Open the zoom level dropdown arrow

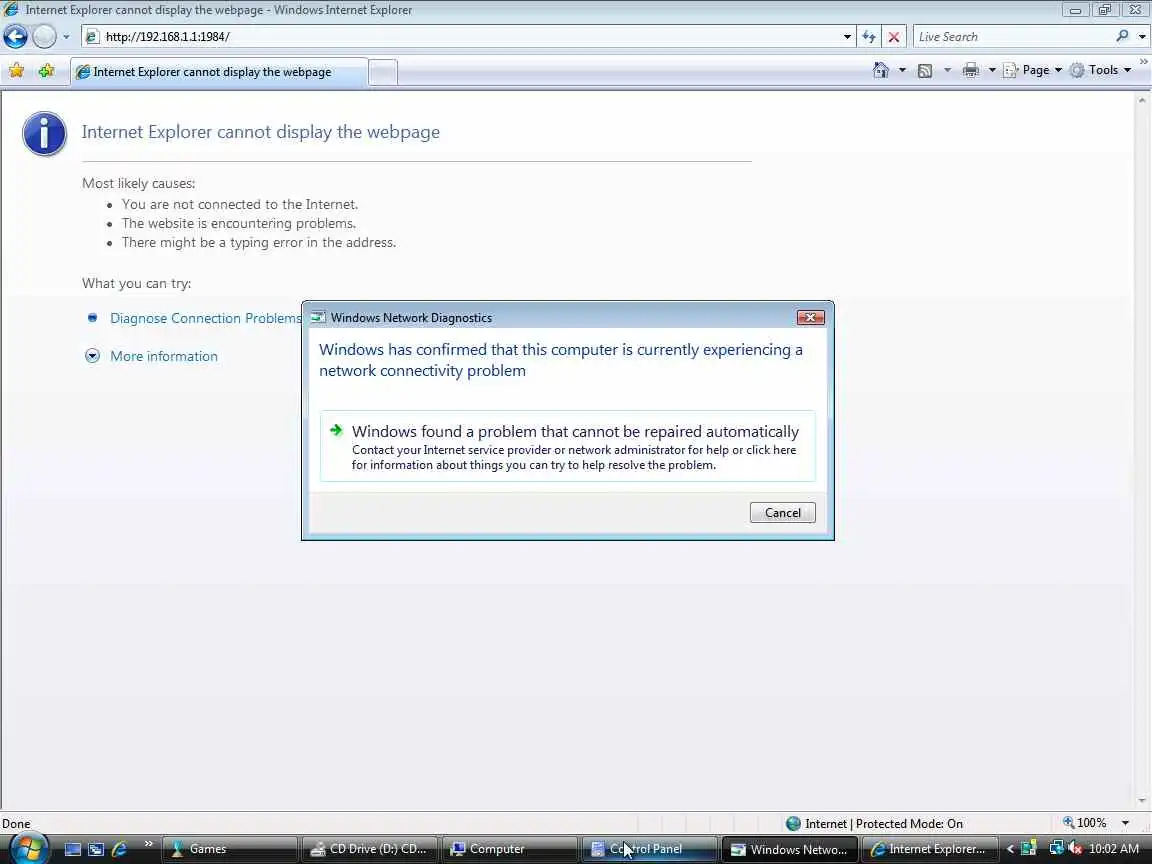pos(1125,824)
